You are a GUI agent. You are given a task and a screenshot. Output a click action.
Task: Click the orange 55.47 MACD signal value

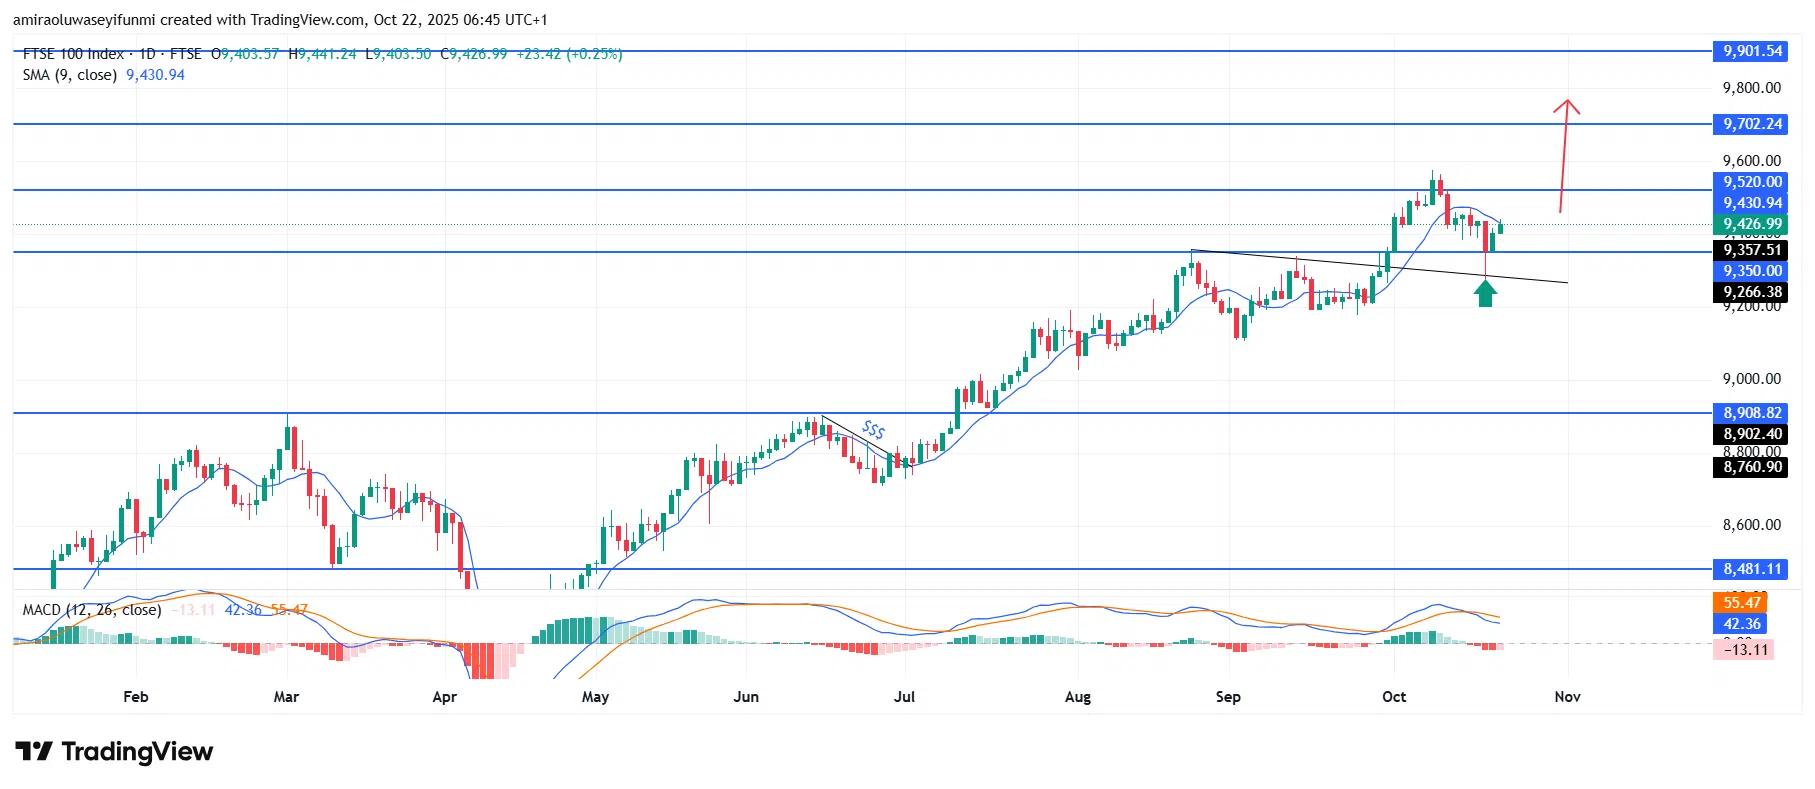pyautogui.click(x=1741, y=602)
